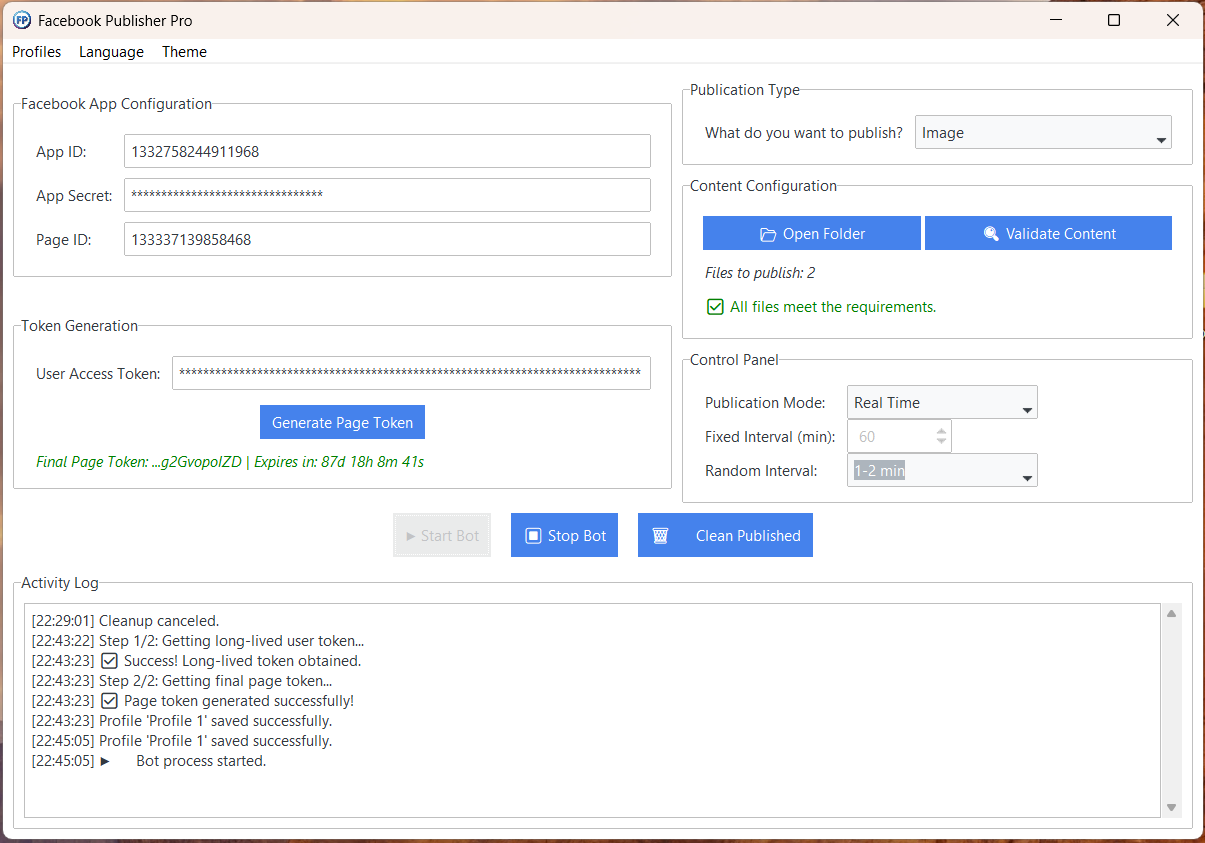Click the magnifier icon on Validate Content
The image size is (1205, 843).
coord(991,234)
